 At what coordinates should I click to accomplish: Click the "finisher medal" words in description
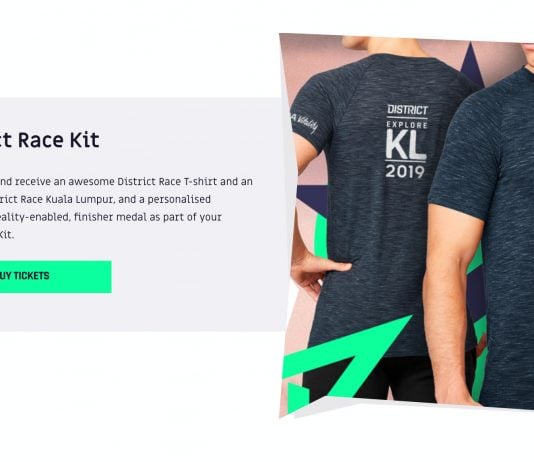tap(110, 217)
